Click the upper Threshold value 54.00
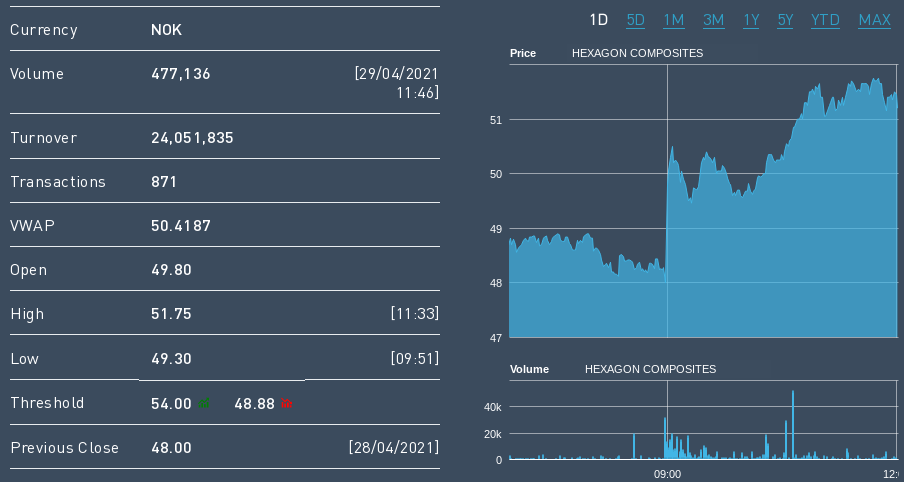This screenshot has width=904, height=482. (171, 404)
